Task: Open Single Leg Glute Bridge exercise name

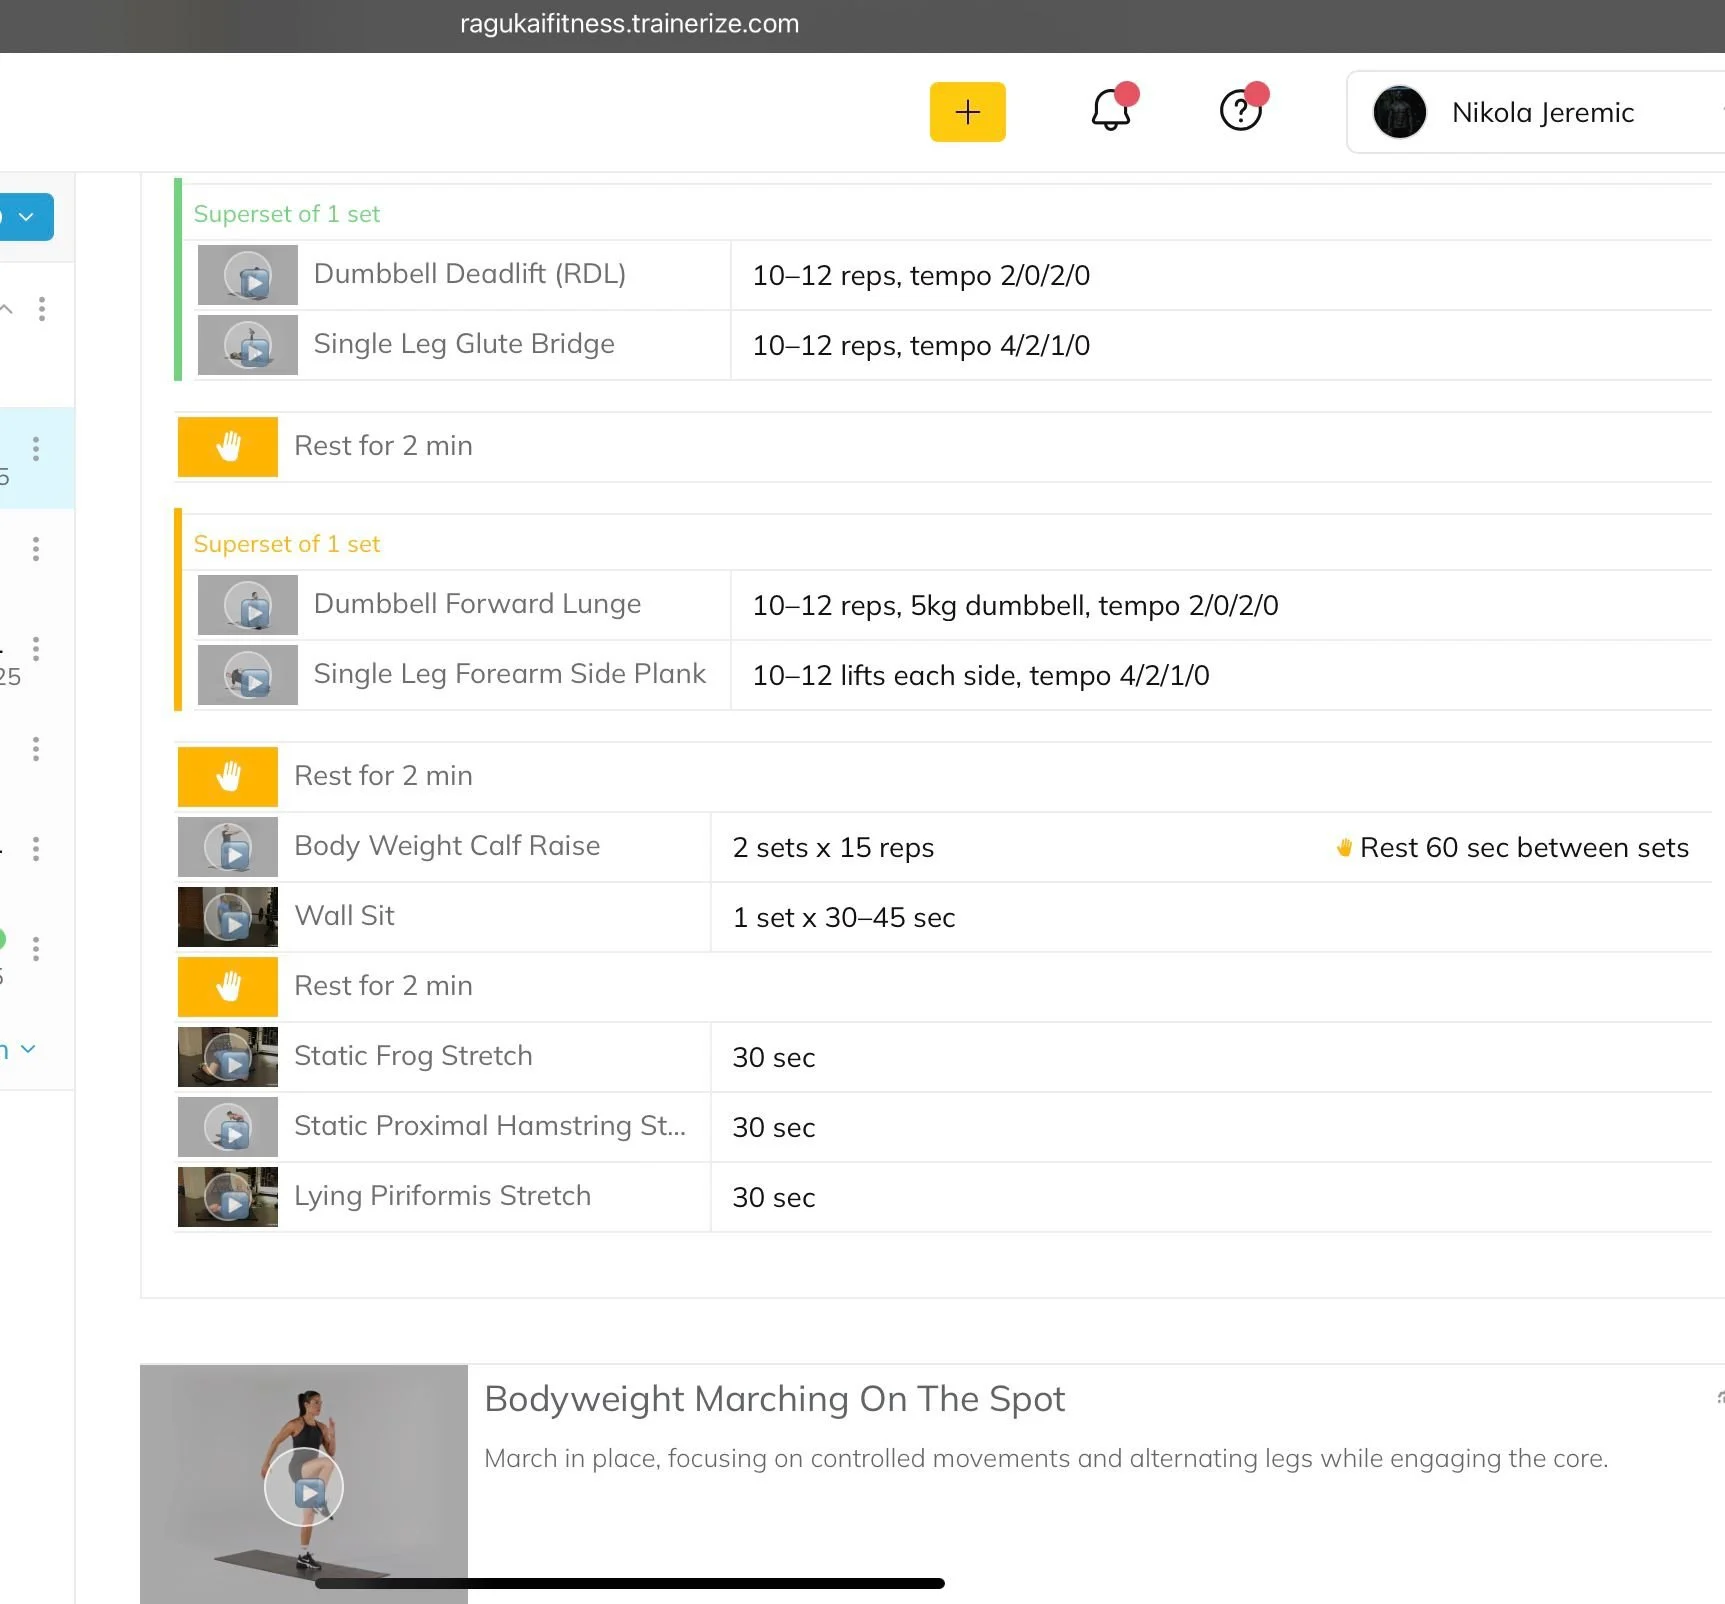Action: 464,344
